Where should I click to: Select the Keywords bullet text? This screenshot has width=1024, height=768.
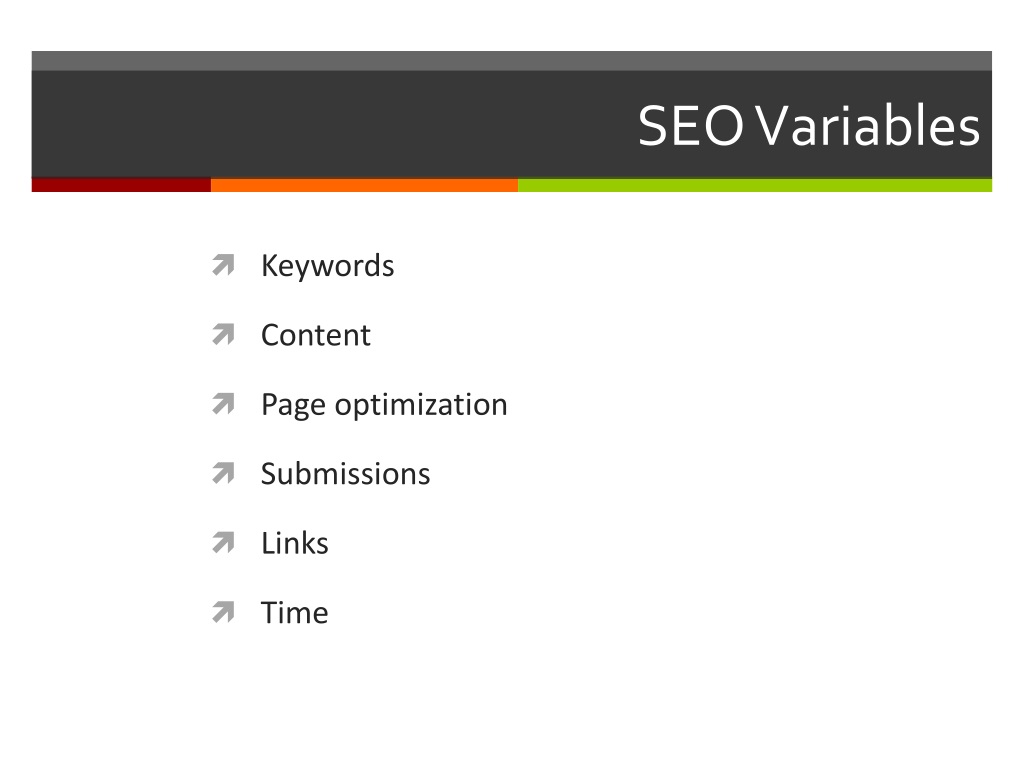(x=327, y=266)
